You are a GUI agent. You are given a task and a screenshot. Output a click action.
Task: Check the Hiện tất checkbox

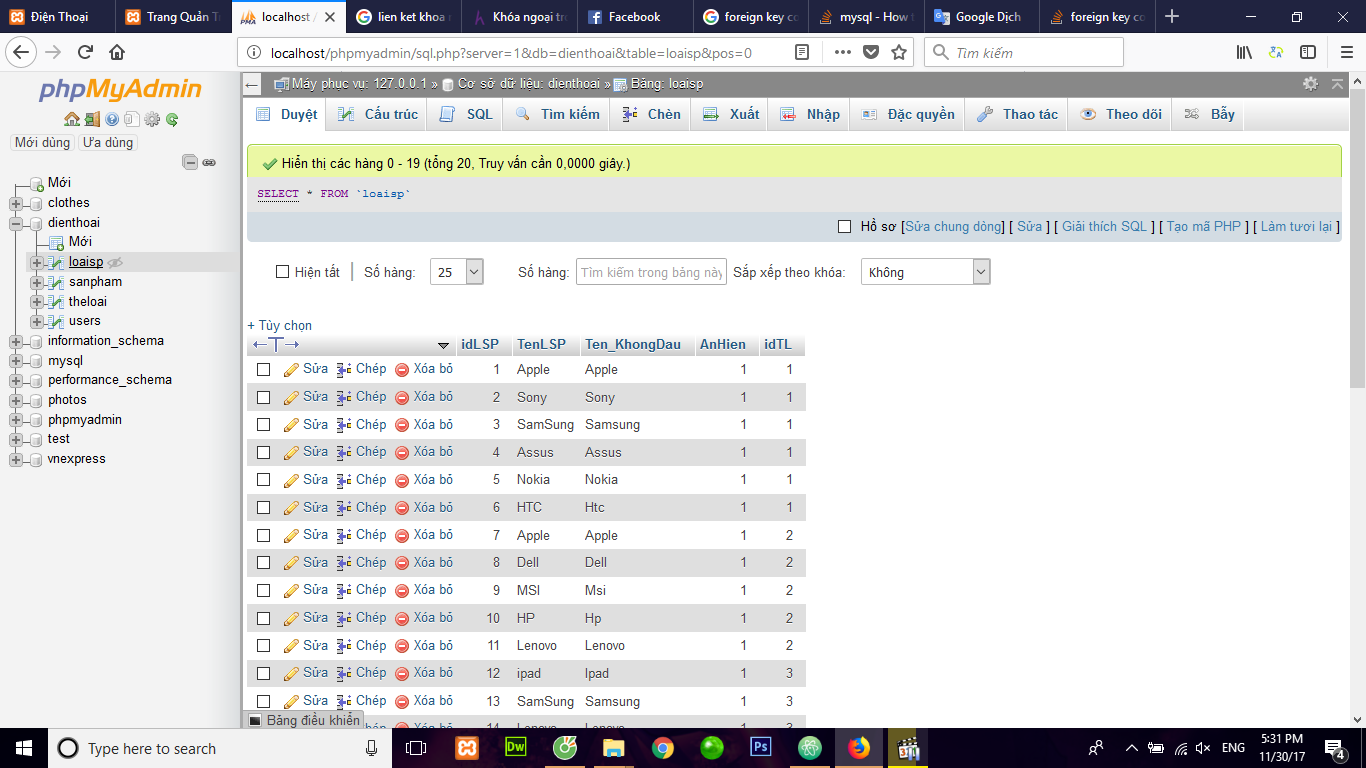(x=283, y=272)
